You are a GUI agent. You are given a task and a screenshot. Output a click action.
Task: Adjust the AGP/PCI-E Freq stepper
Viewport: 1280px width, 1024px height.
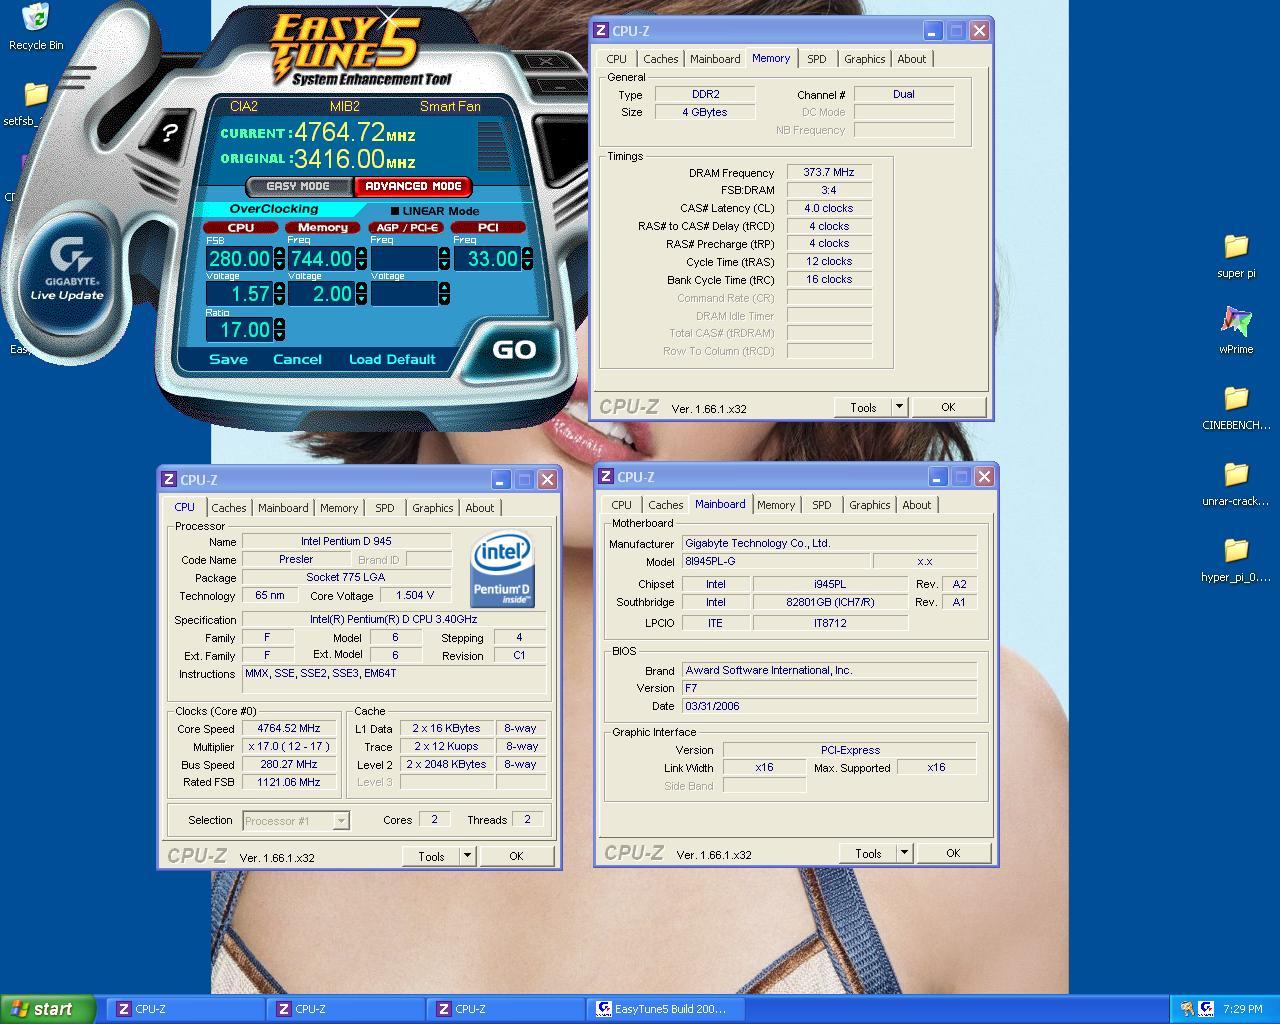444,259
